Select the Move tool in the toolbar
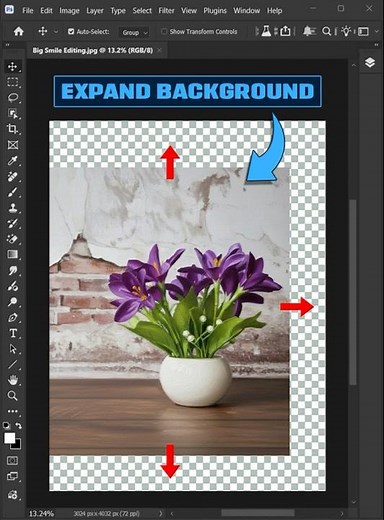 click(12, 66)
